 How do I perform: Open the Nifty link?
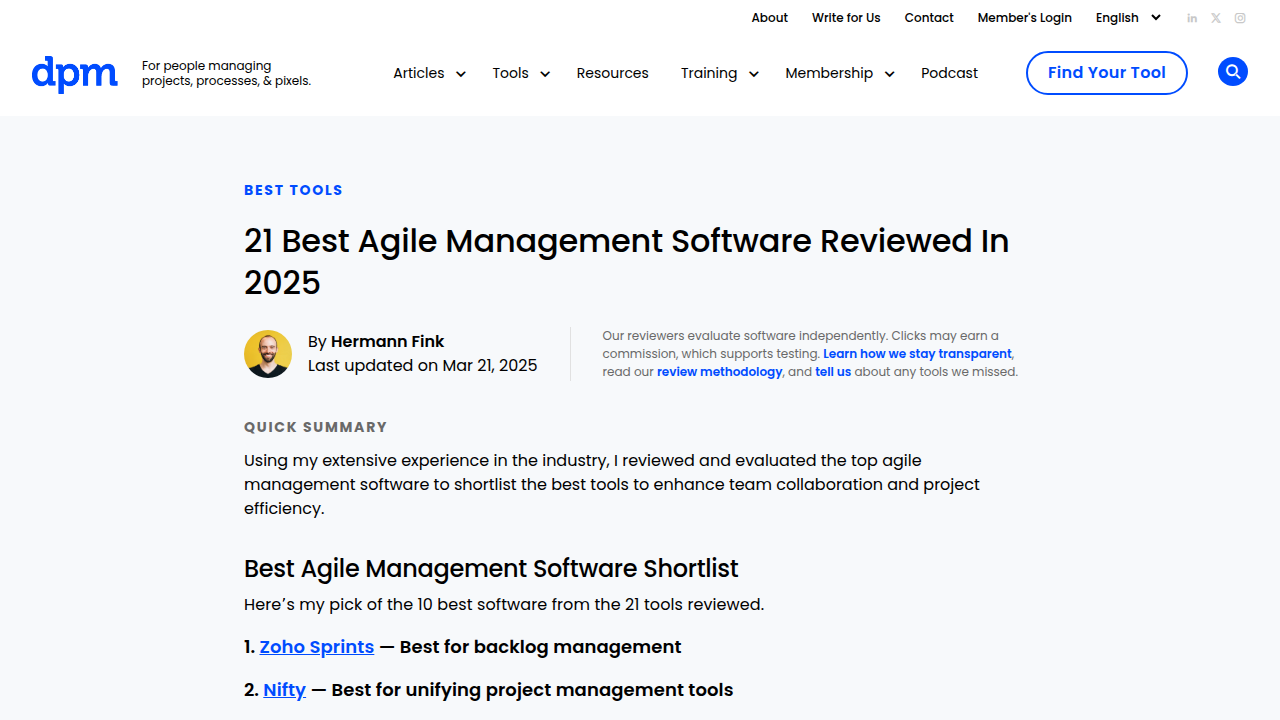(x=284, y=690)
